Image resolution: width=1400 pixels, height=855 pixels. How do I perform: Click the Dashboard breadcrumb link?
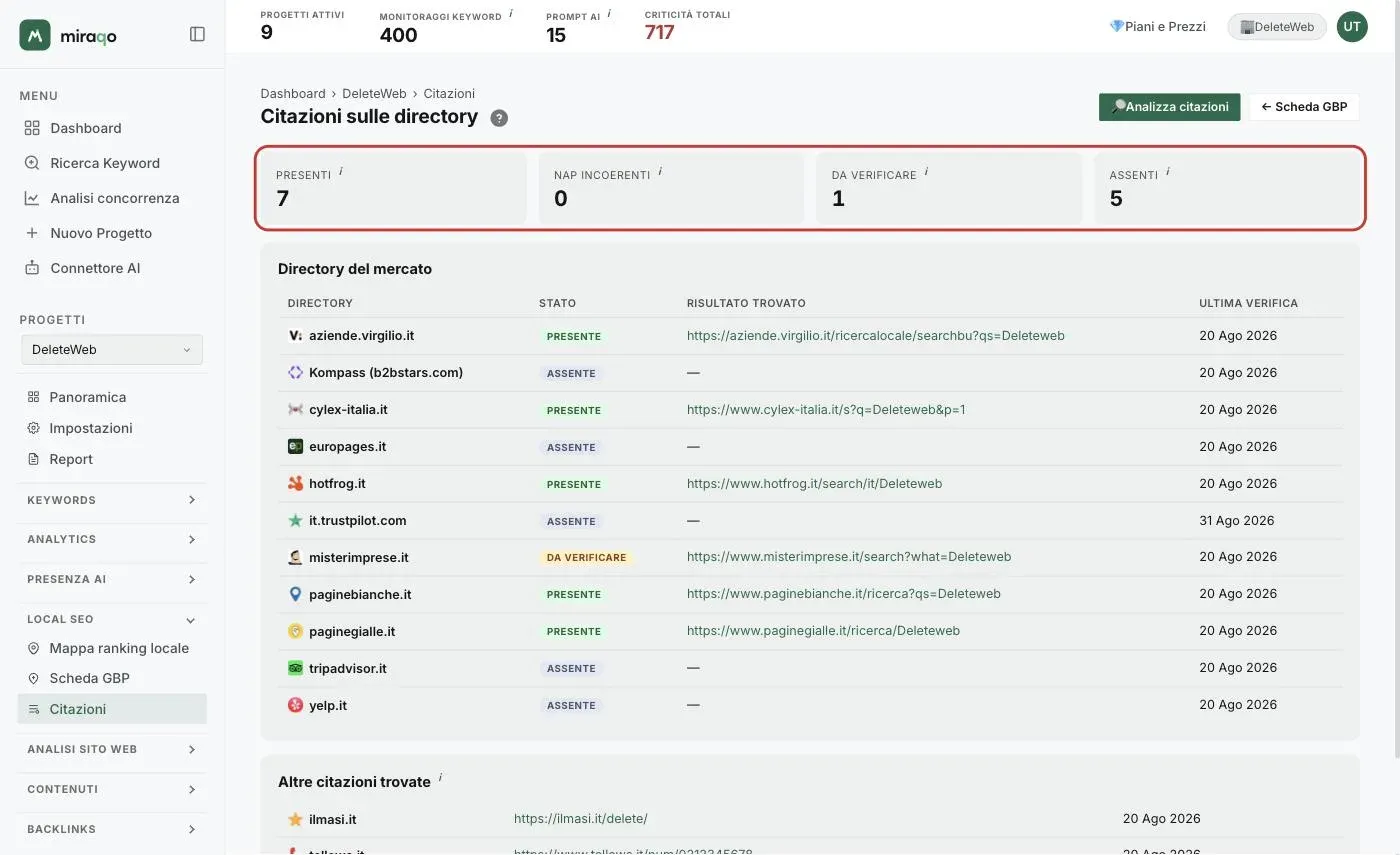pyautogui.click(x=293, y=94)
